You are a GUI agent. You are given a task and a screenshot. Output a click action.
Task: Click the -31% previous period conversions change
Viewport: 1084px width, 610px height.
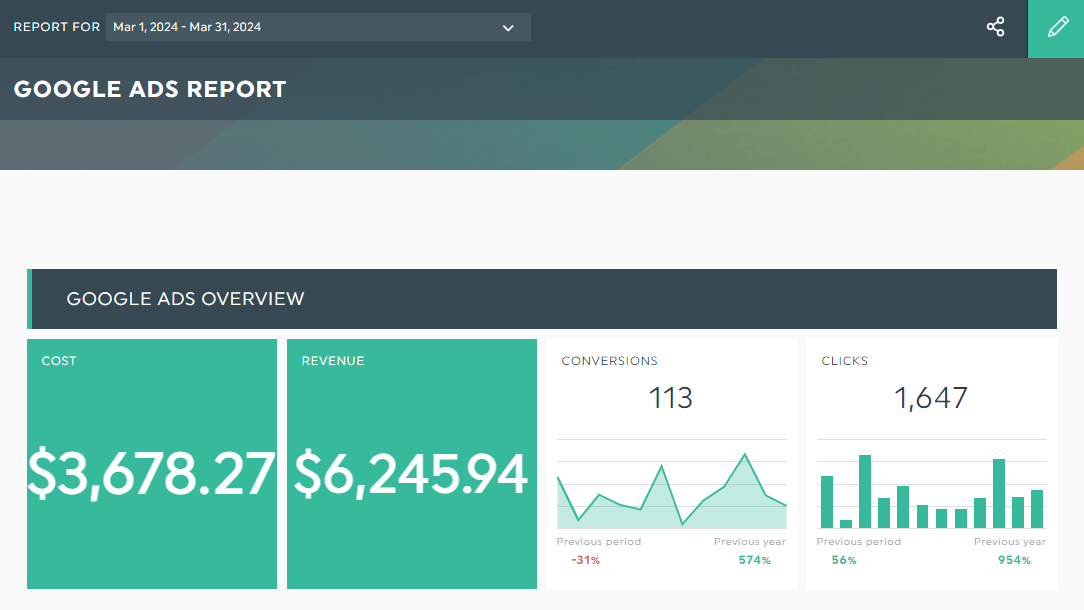coord(586,560)
